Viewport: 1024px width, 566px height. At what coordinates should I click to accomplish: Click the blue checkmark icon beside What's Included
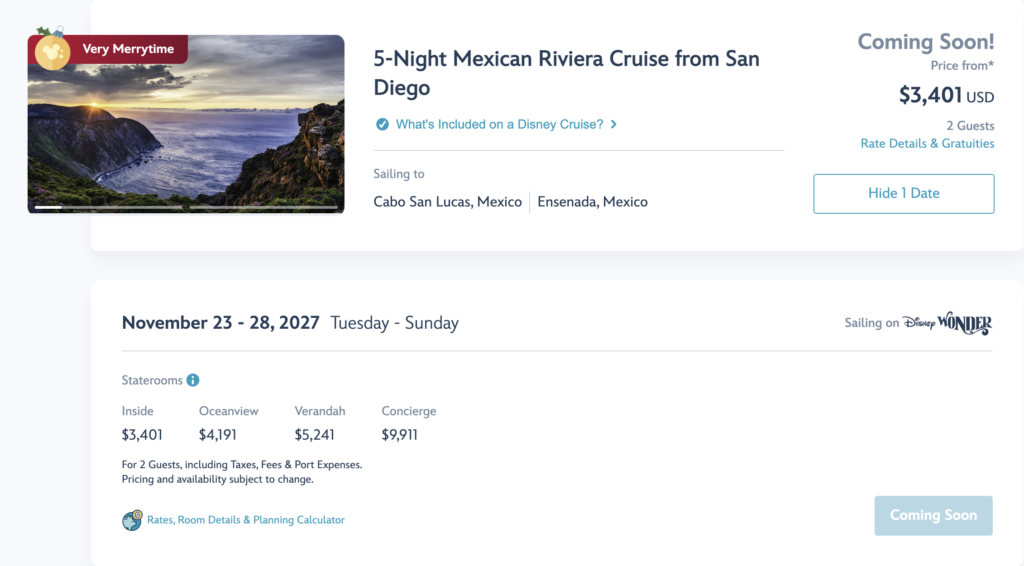[x=382, y=124]
